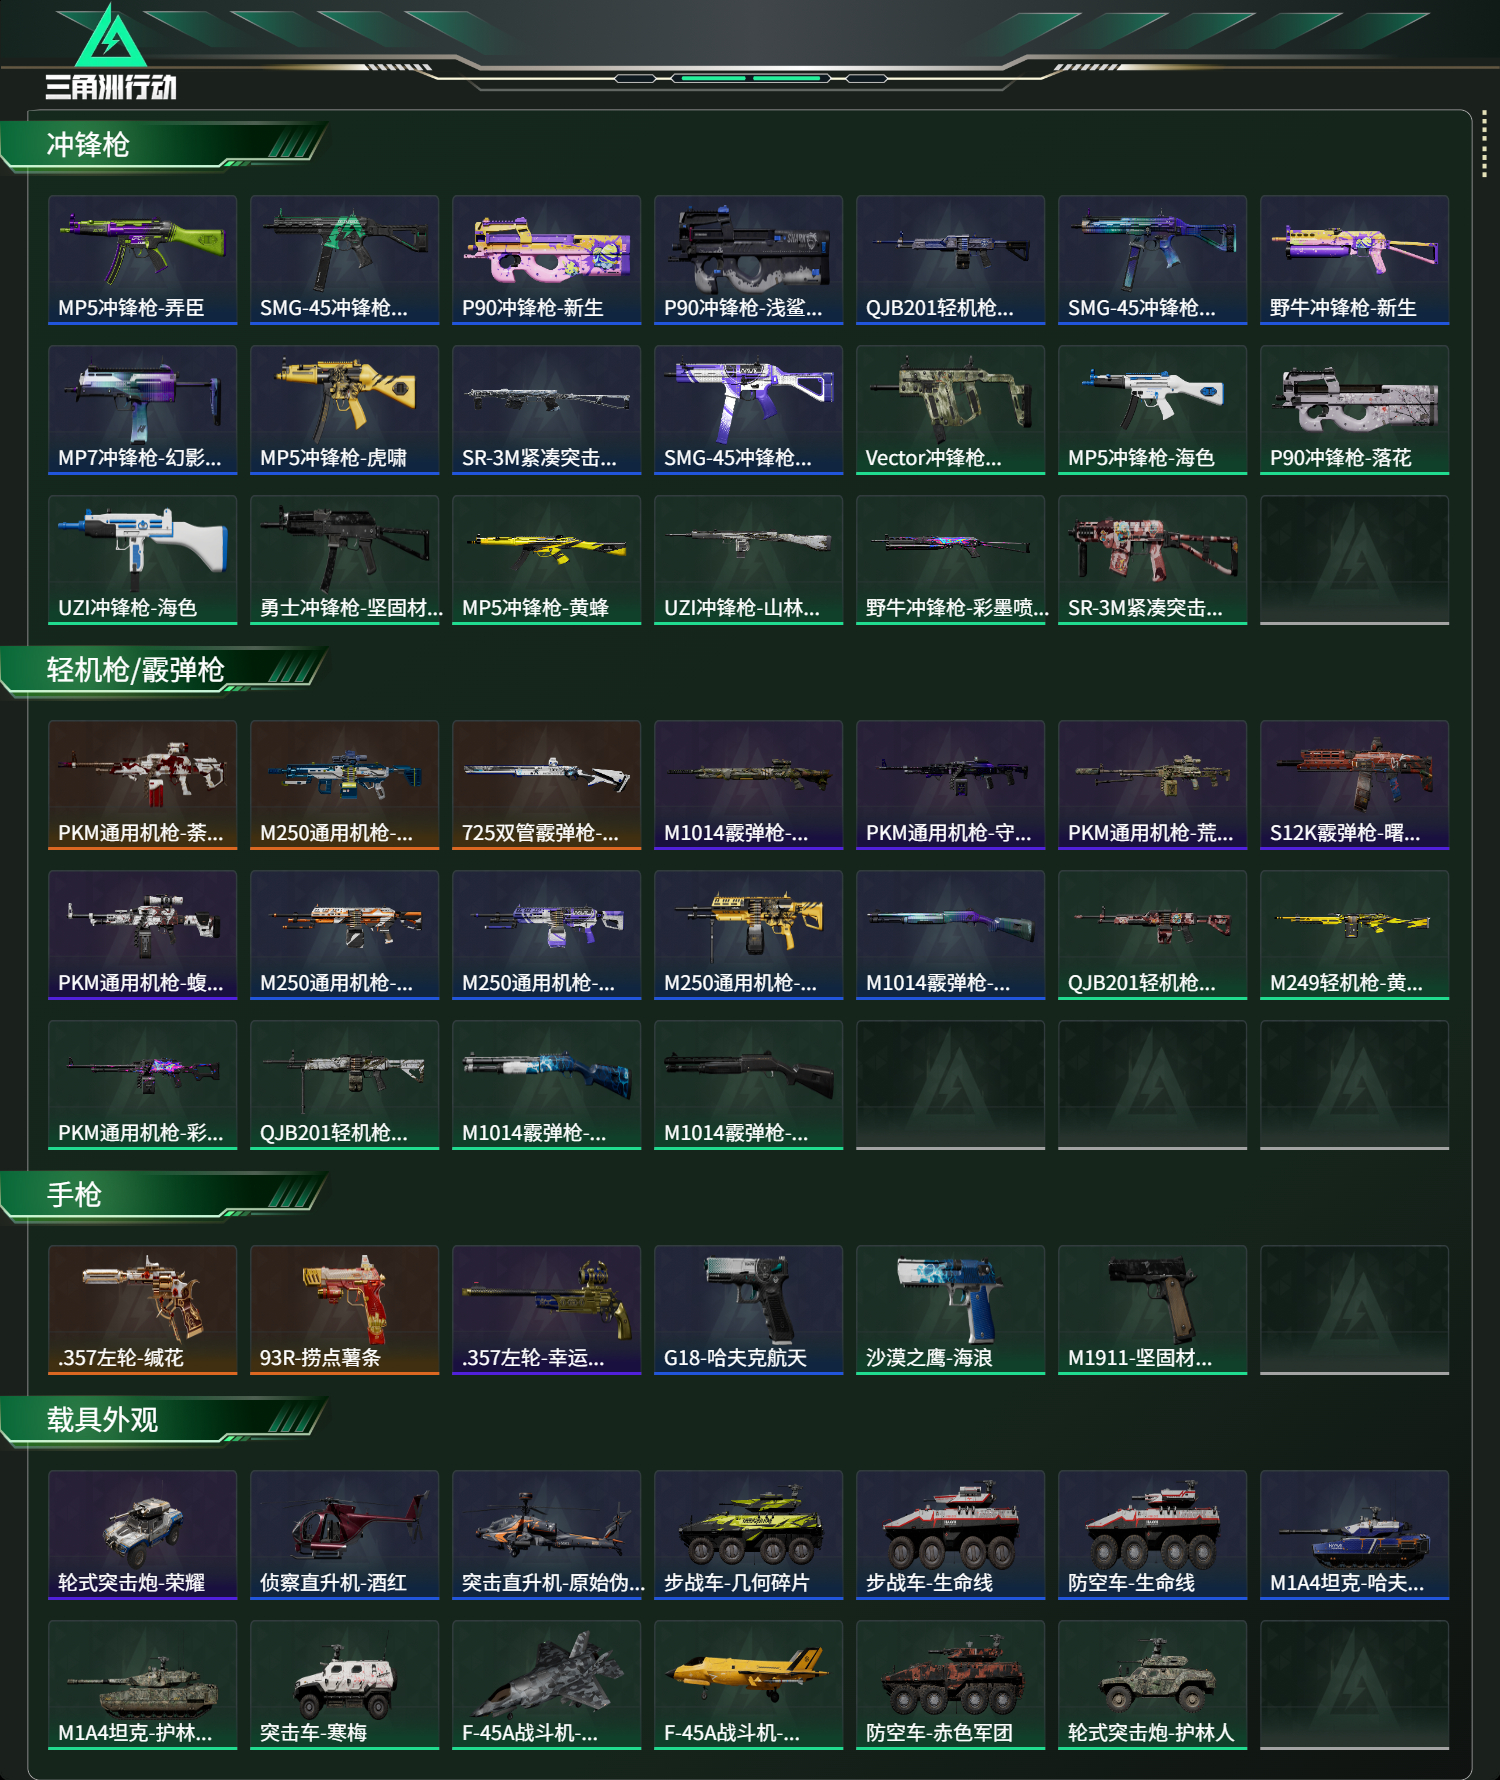The width and height of the screenshot is (1500, 1780).
Task: Select the .357左轮-缄花 pistol skin
Action: [143, 1310]
